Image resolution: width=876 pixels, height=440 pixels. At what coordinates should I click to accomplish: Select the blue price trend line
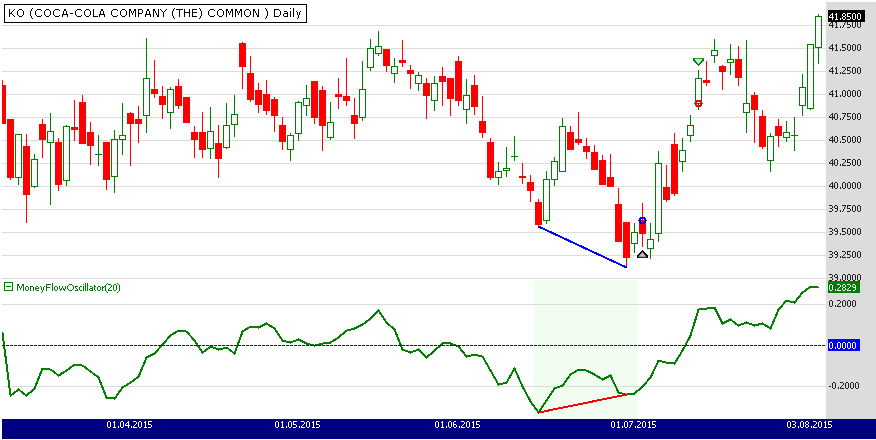582,246
